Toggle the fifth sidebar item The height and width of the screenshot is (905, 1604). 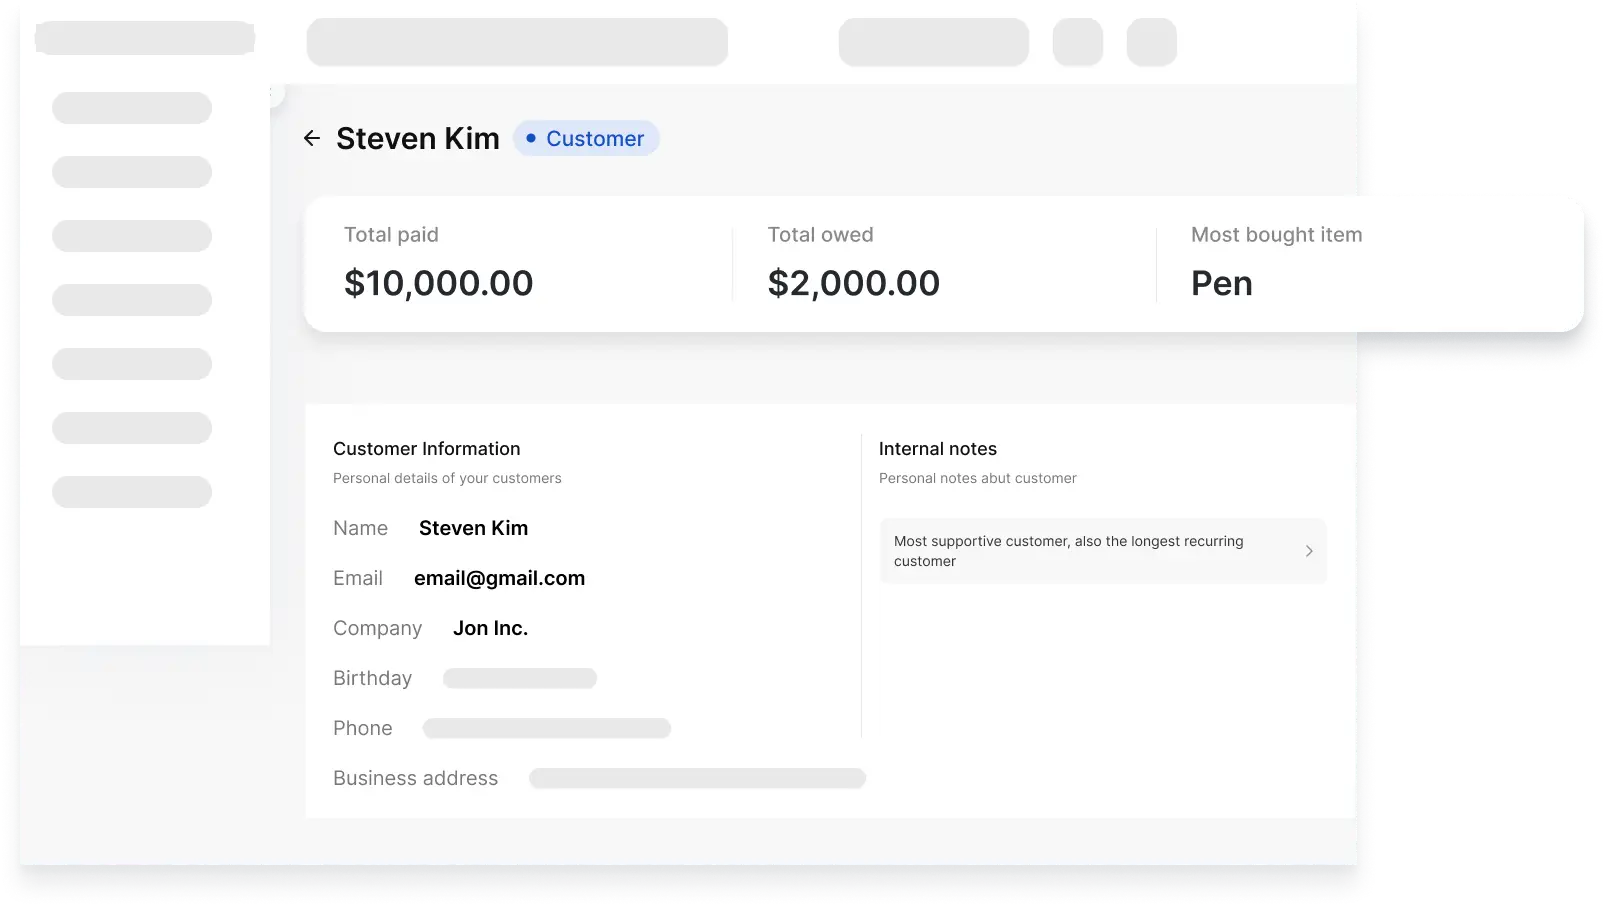coord(131,363)
